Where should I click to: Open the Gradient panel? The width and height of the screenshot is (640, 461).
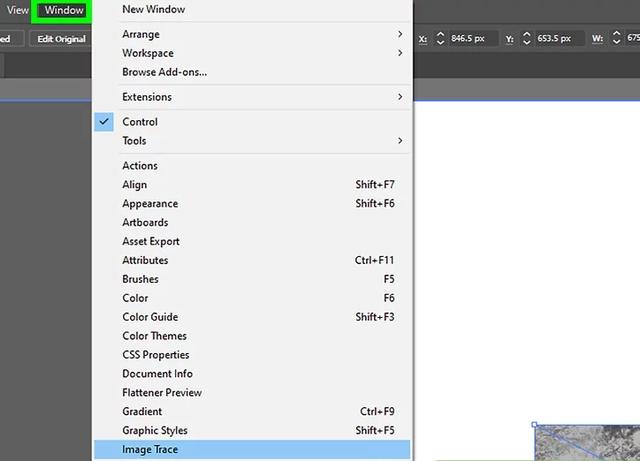coord(252,411)
